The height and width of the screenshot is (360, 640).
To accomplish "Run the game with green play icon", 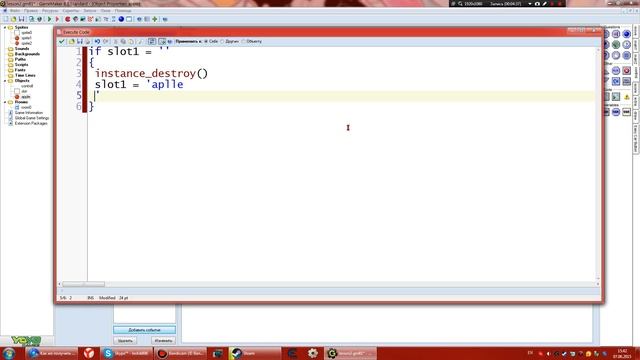I will [49, 19].
